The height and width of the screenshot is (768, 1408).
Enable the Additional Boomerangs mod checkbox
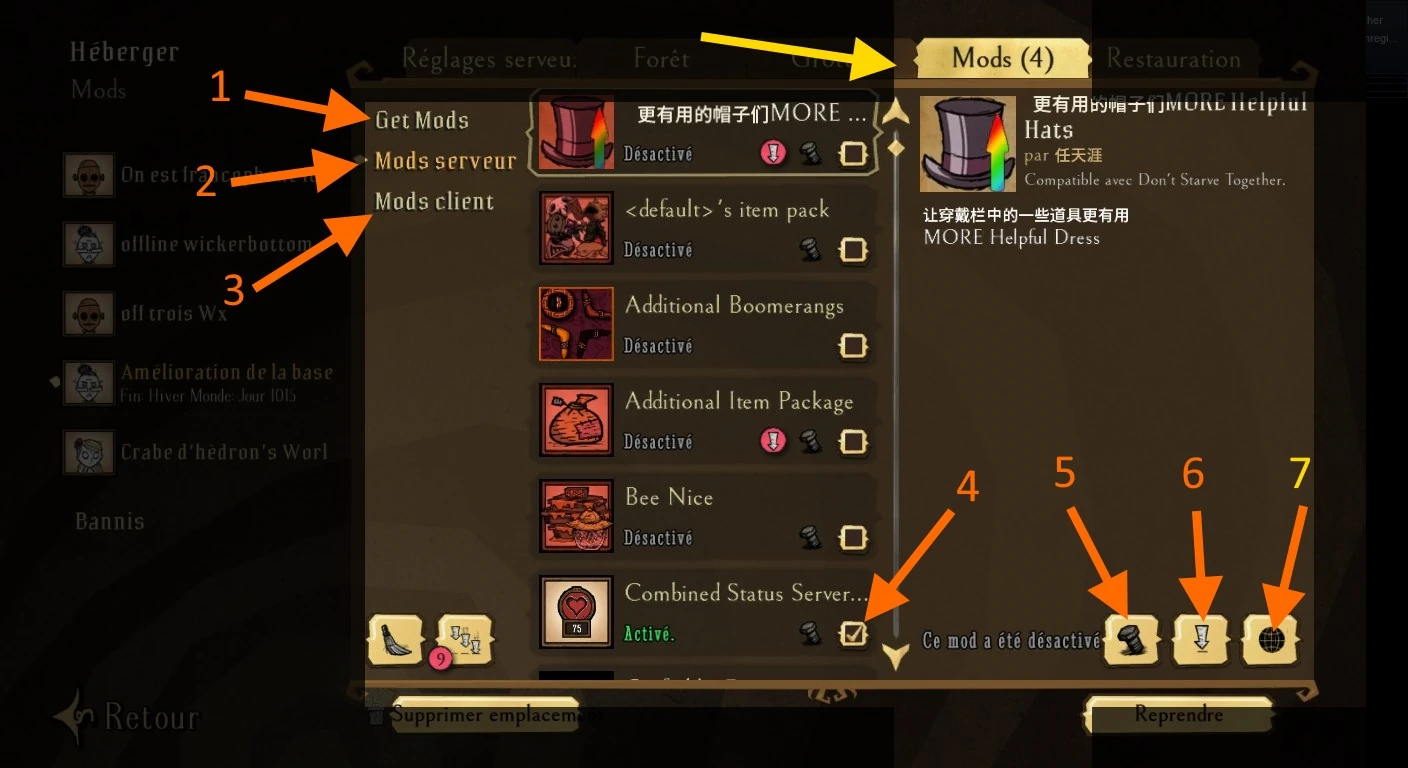[x=853, y=346]
